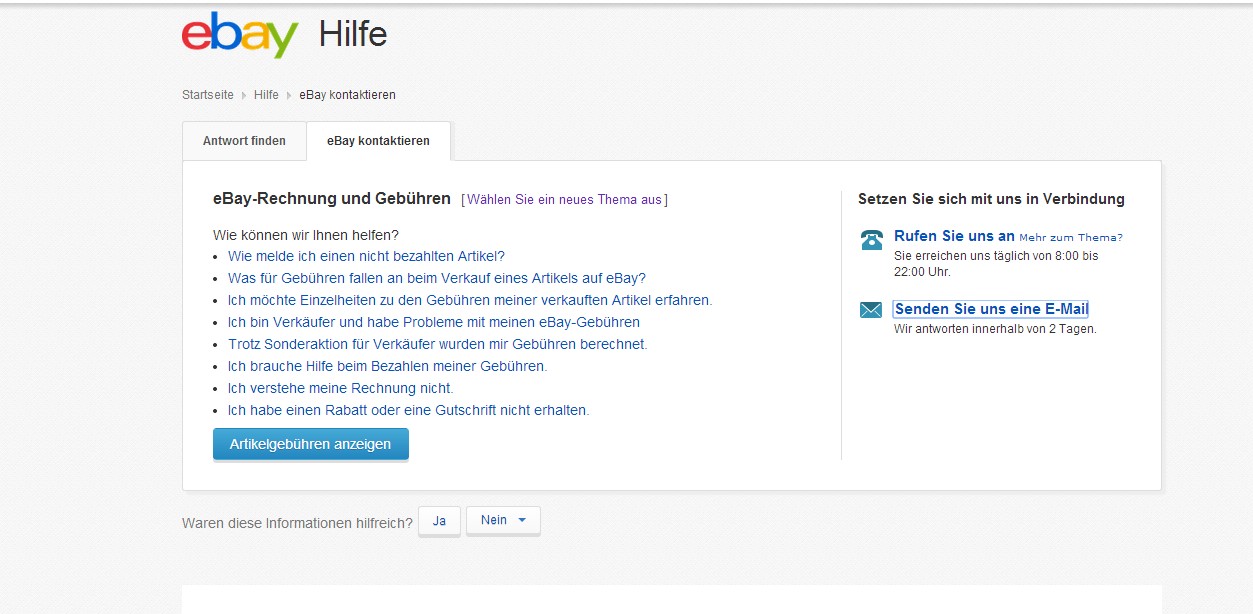
Task: Click Senden Sie uns eine E-Mail
Action: coord(991,309)
